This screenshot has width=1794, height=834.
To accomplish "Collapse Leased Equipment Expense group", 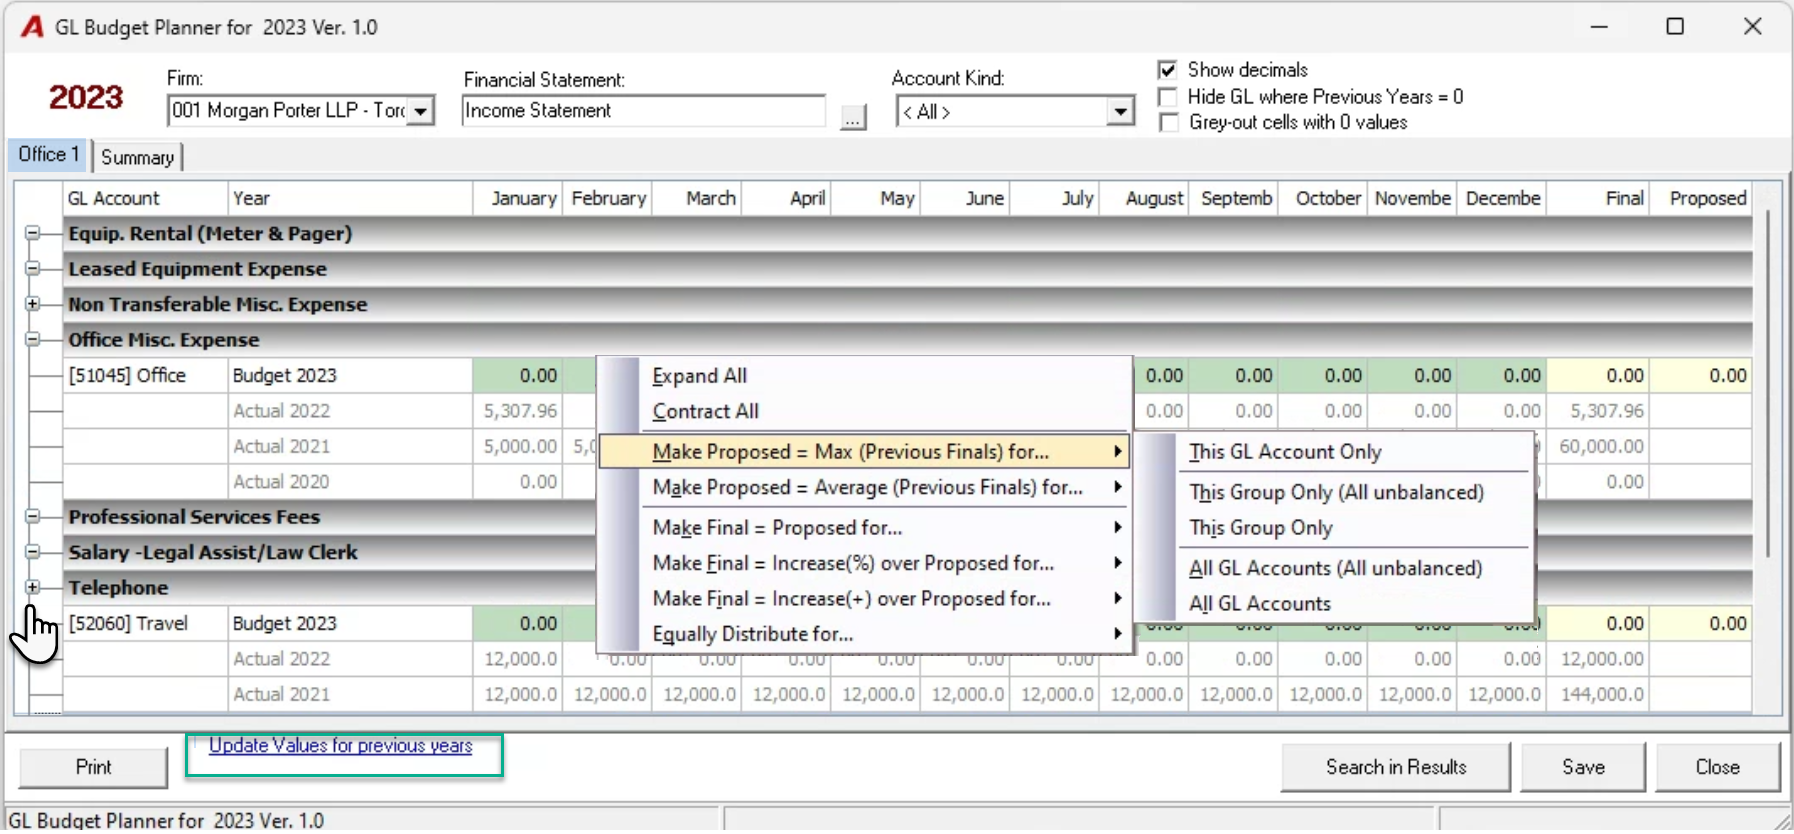I will (32, 268).
